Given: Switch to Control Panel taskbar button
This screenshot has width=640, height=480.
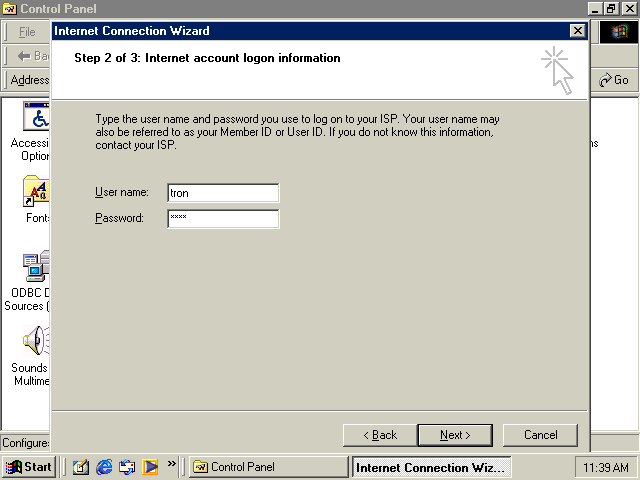Looking at the screenshot, I should (x=268, y=467).
